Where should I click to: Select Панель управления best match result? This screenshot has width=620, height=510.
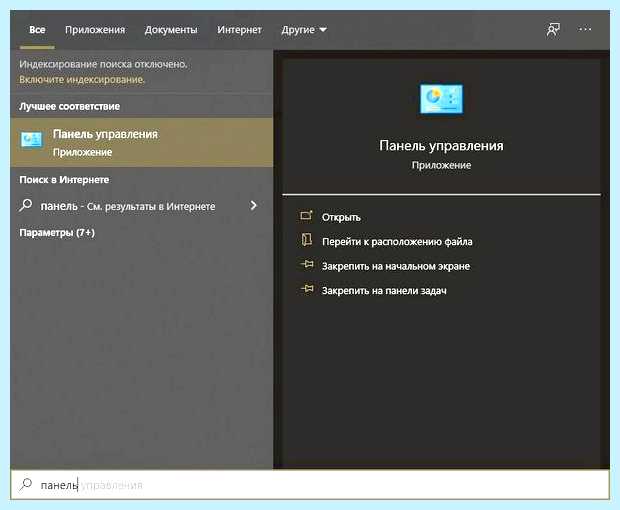click(x=142, y=142)
